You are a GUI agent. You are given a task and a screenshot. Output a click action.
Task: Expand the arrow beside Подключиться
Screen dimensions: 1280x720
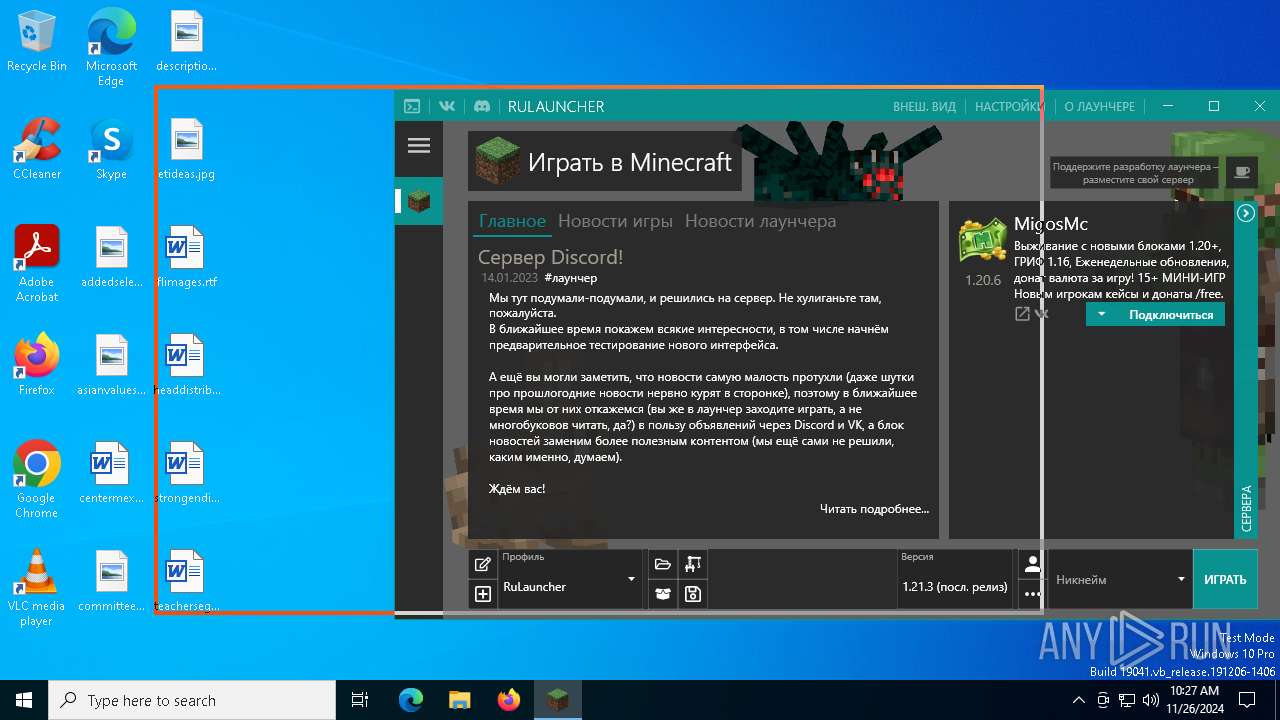click(1101, 314)
